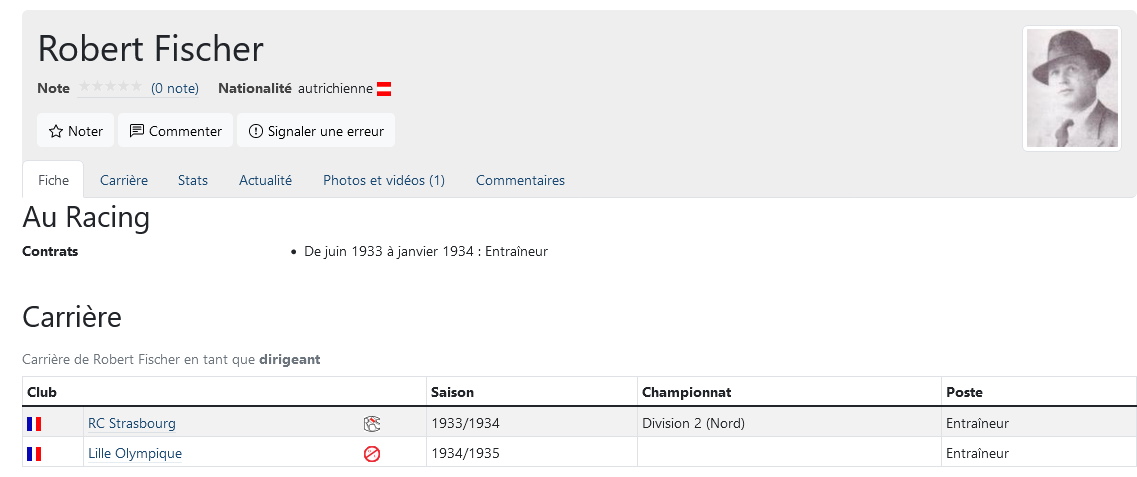Switch to the Carrière tab

click(124, 180)
